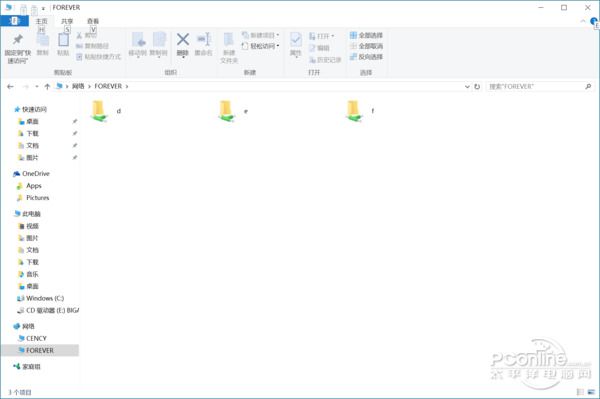Expand the New item (新建项目) dropdown
Viewport: 600px width, 399px height.
pos(261,35)
